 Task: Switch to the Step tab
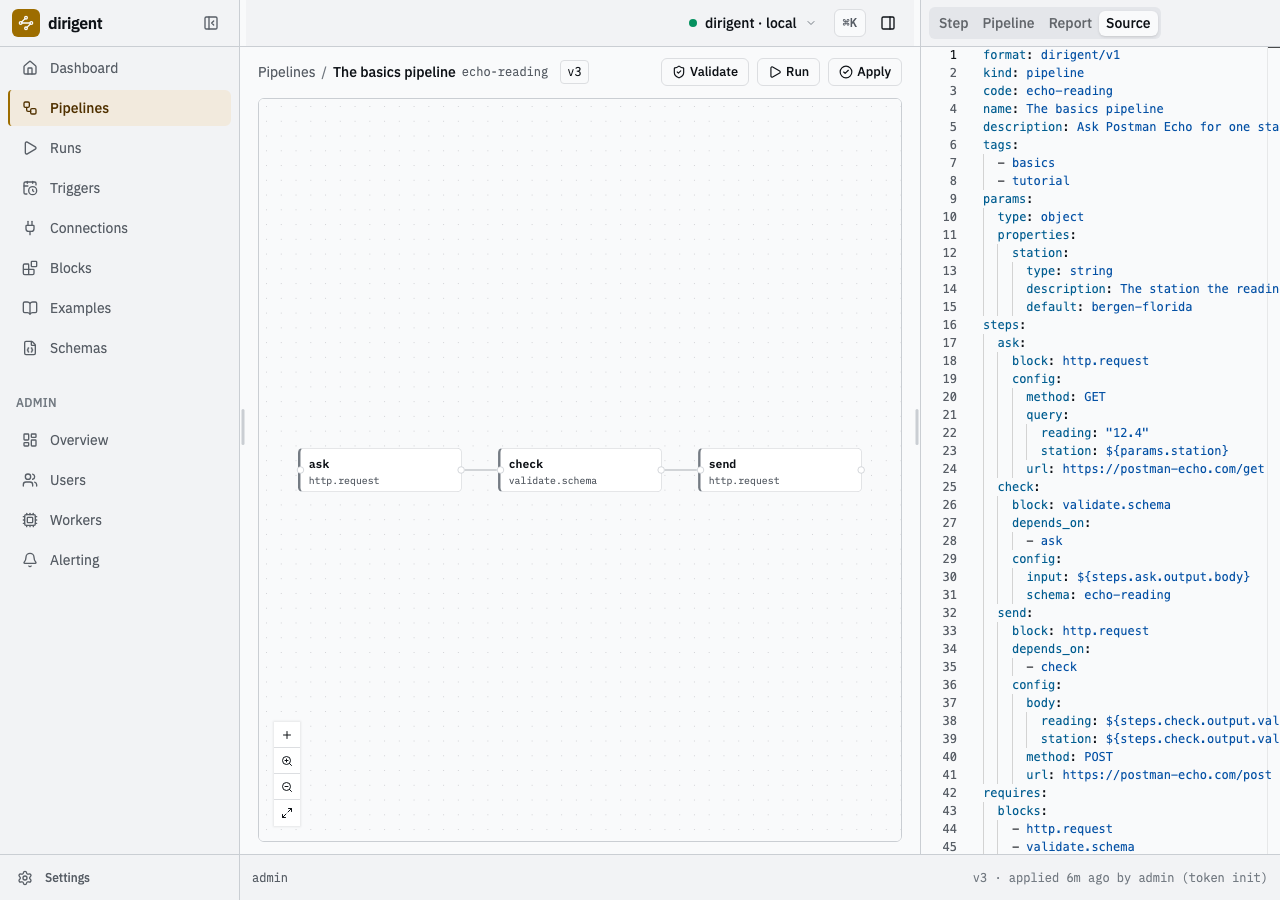[x=953, y=23]
